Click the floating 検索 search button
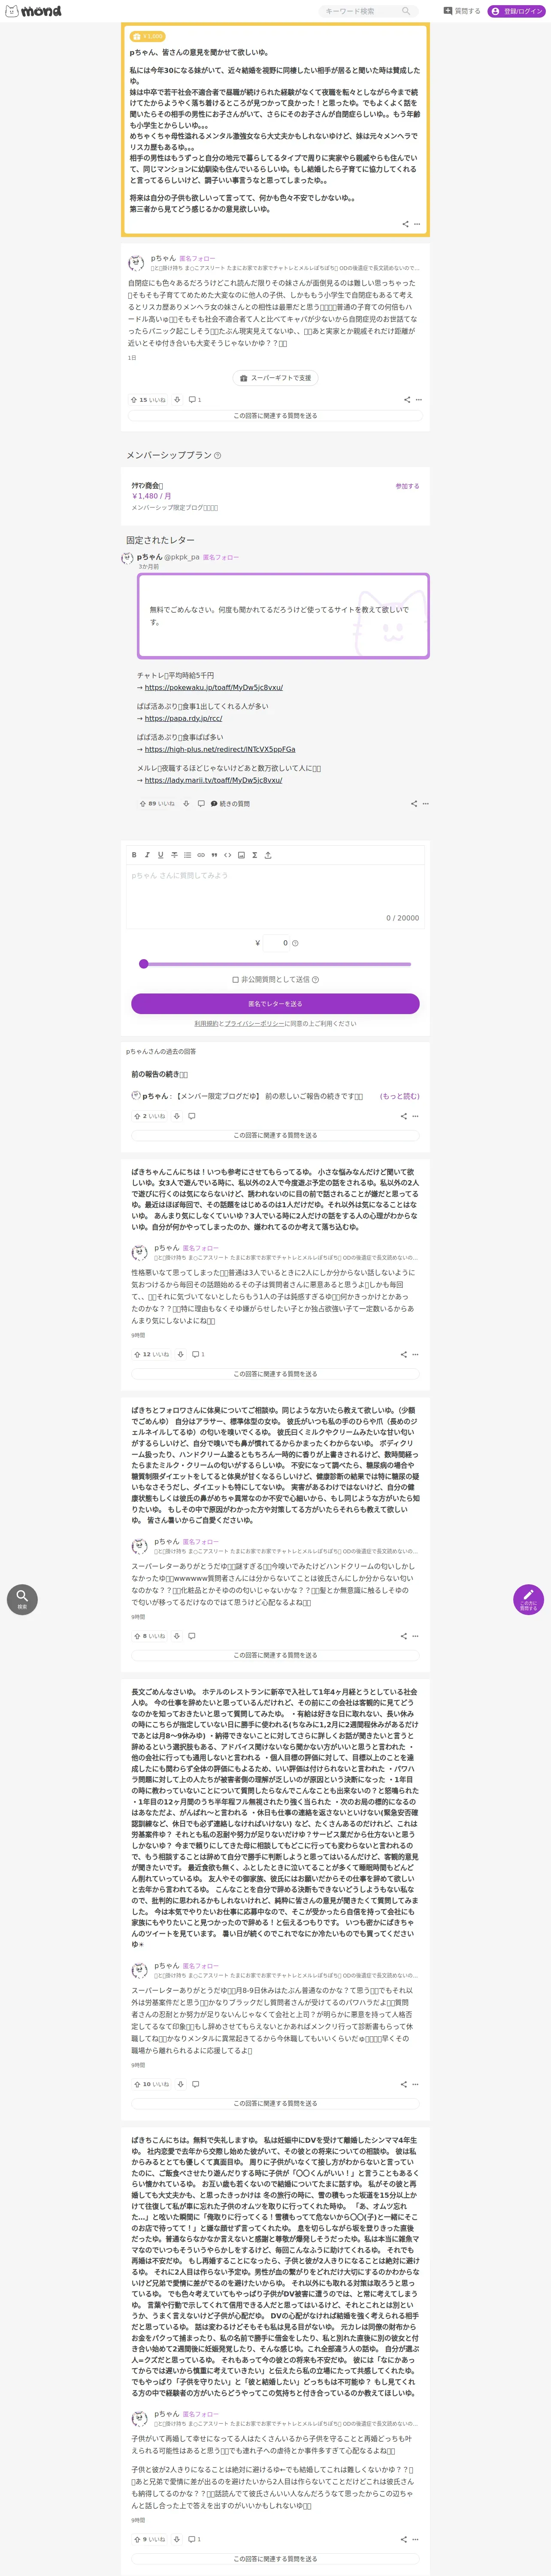Viewport: 551px width, 2576px height. (22, 1599)
